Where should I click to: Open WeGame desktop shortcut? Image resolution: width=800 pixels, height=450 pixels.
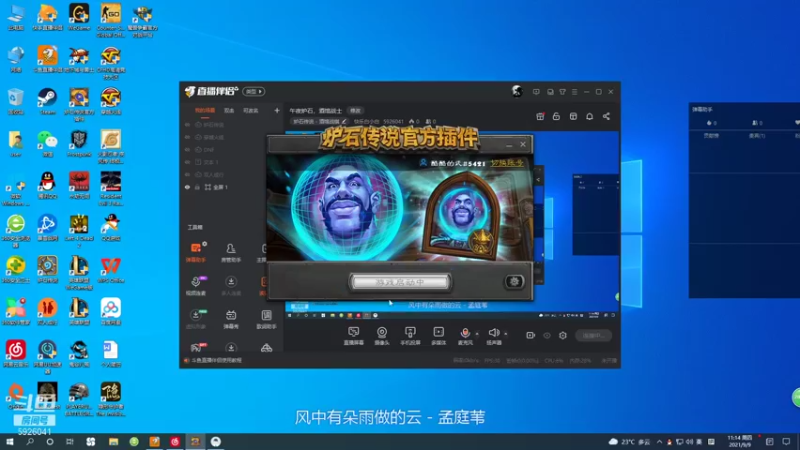coord(79,17)
